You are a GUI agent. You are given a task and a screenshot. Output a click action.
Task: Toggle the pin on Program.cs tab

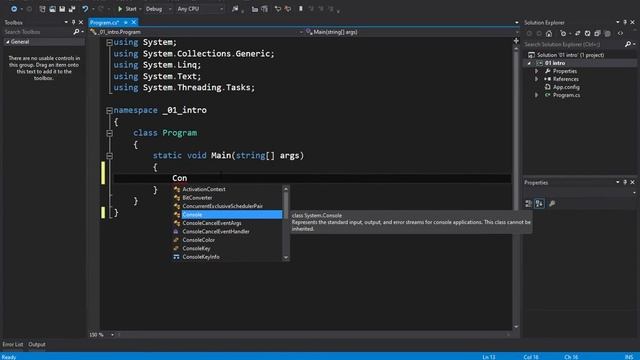(126, 22)
